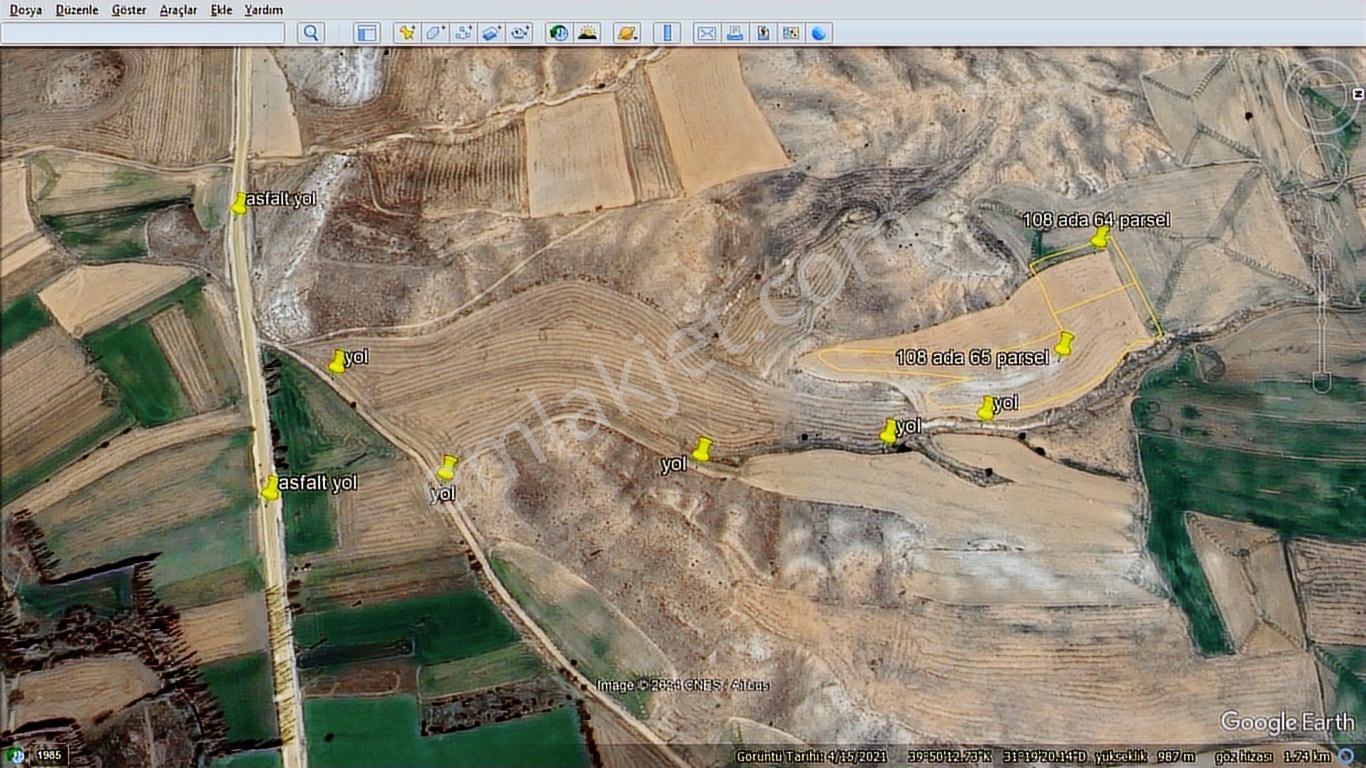This screenshot has height=768, width=1366.
Task: Select the add path tool
Action: pos(463,33)
